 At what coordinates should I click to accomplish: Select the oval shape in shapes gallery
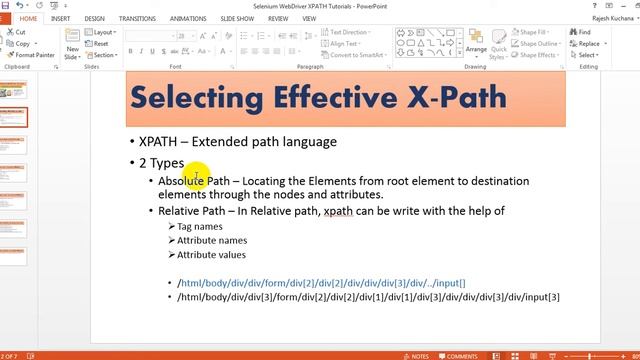click(x=400, y=42)
